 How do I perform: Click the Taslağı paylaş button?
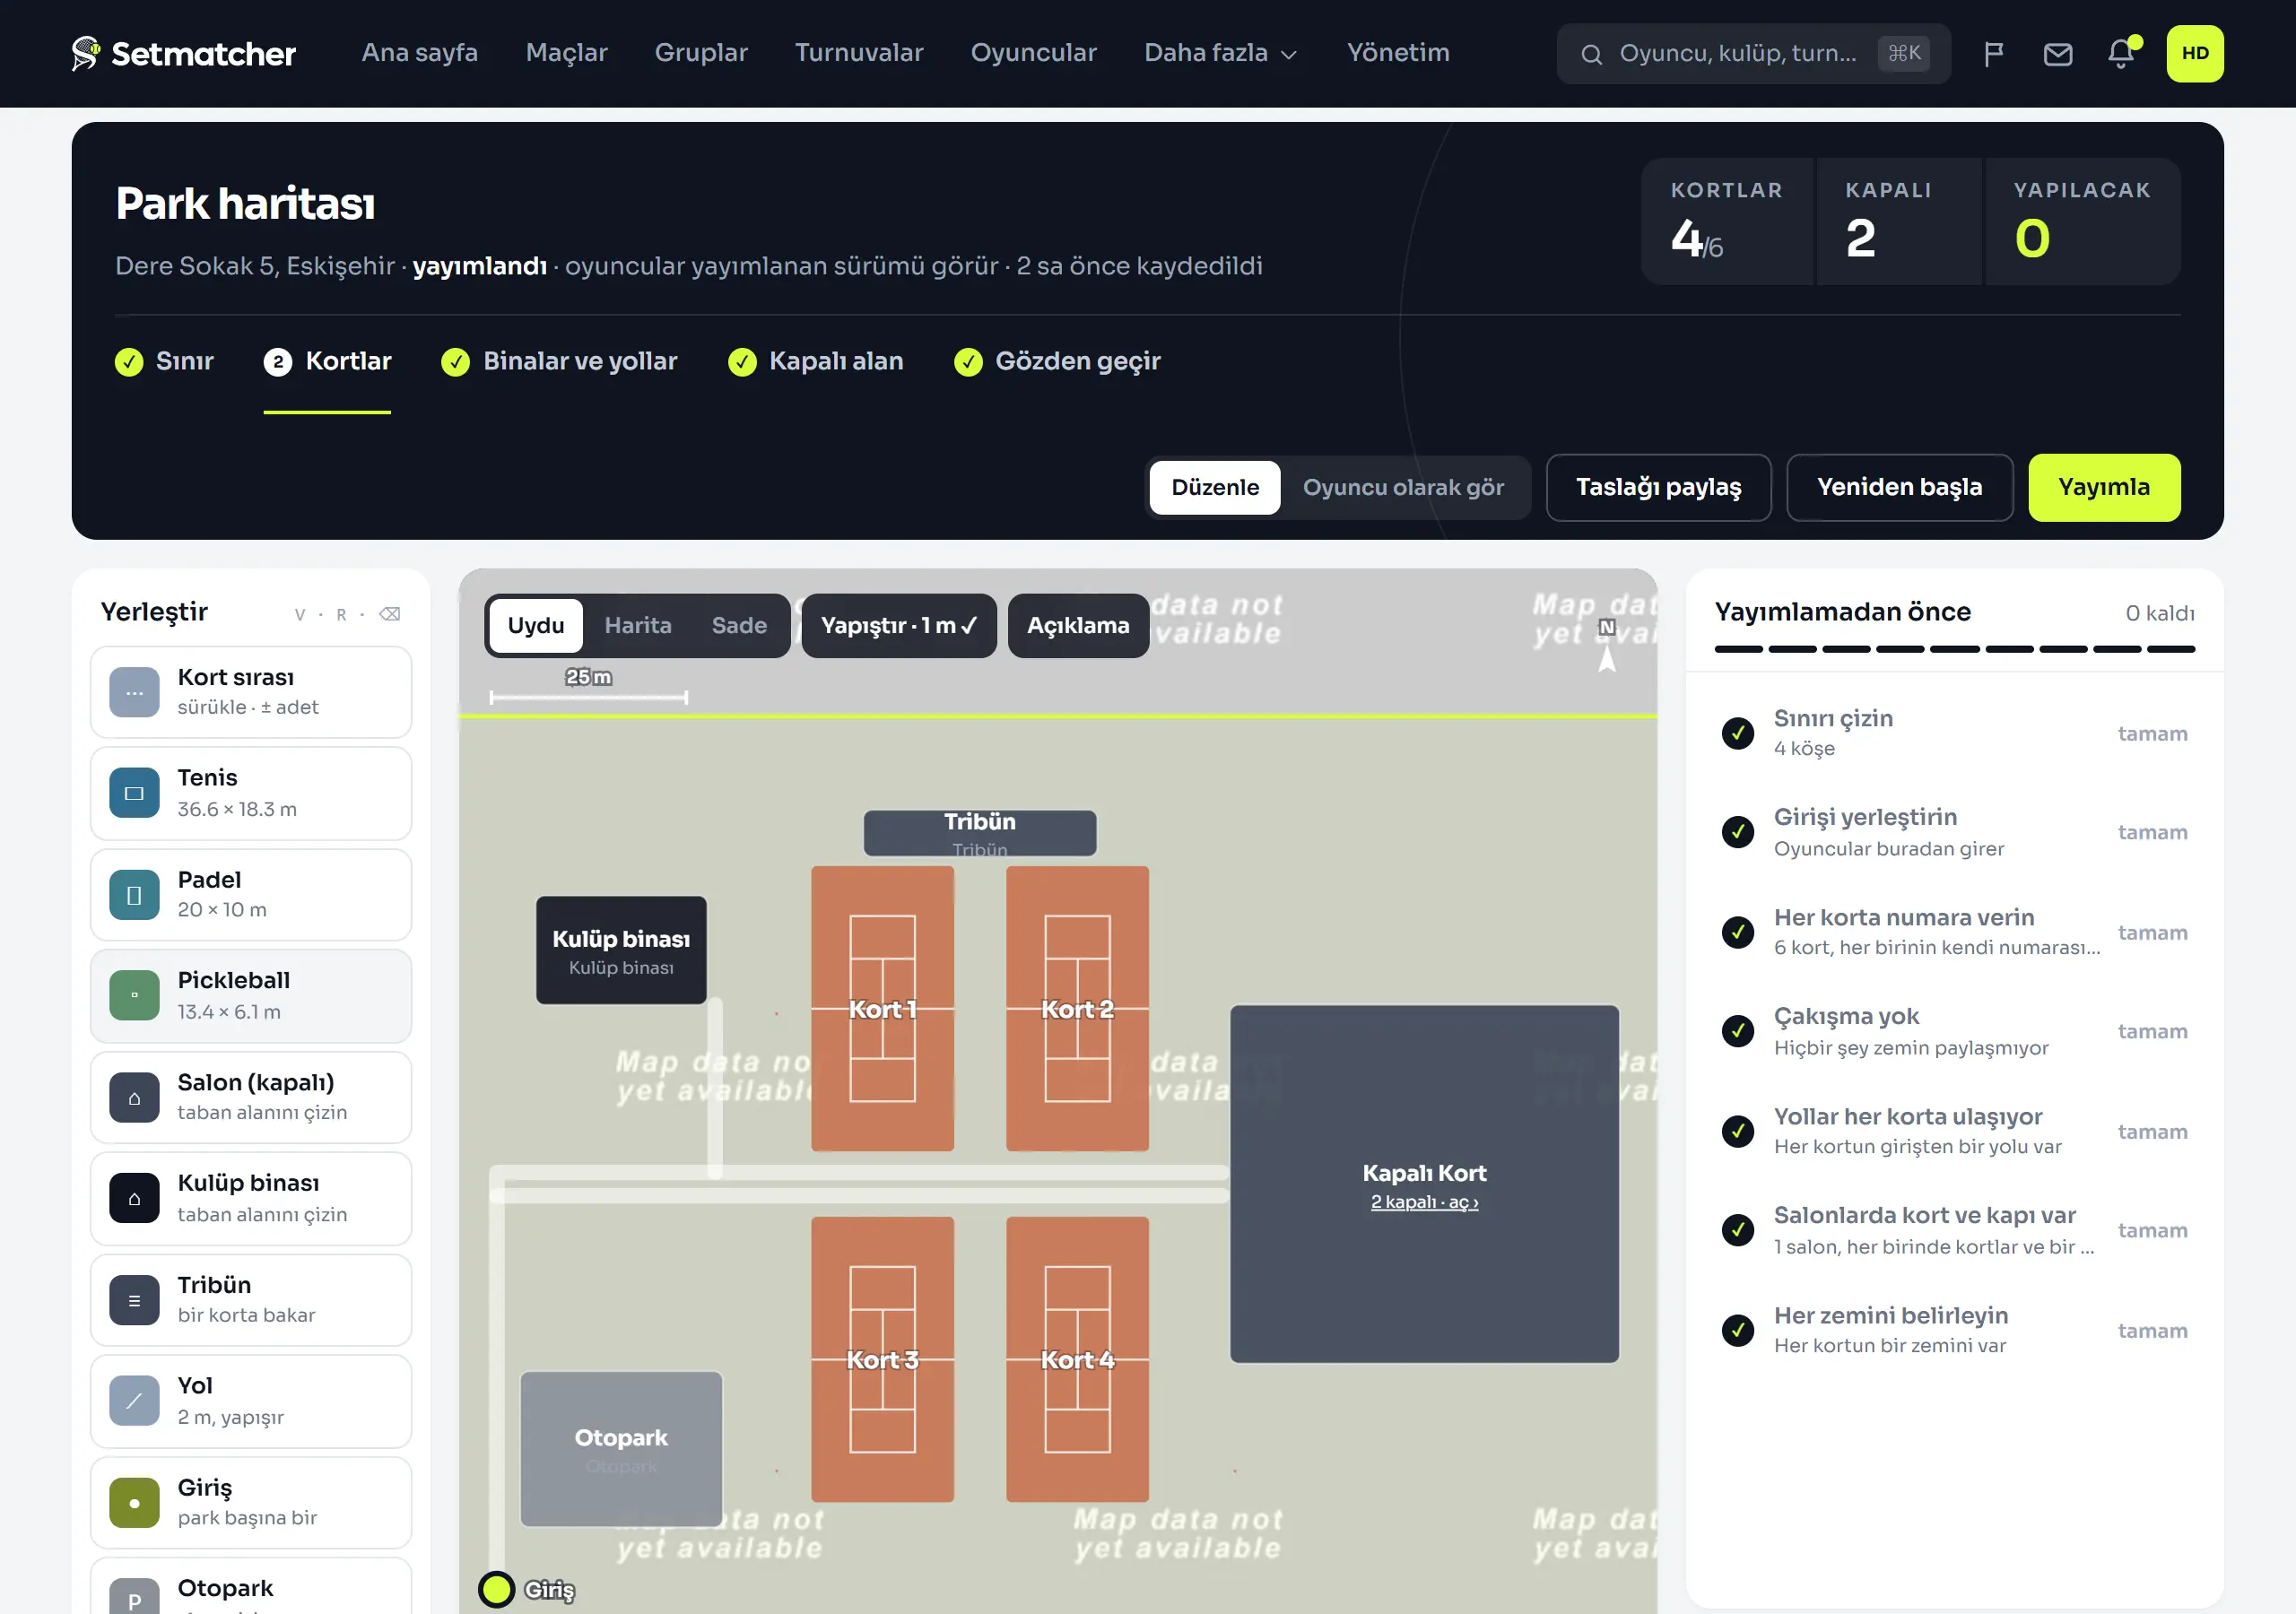click(1658, 487)
